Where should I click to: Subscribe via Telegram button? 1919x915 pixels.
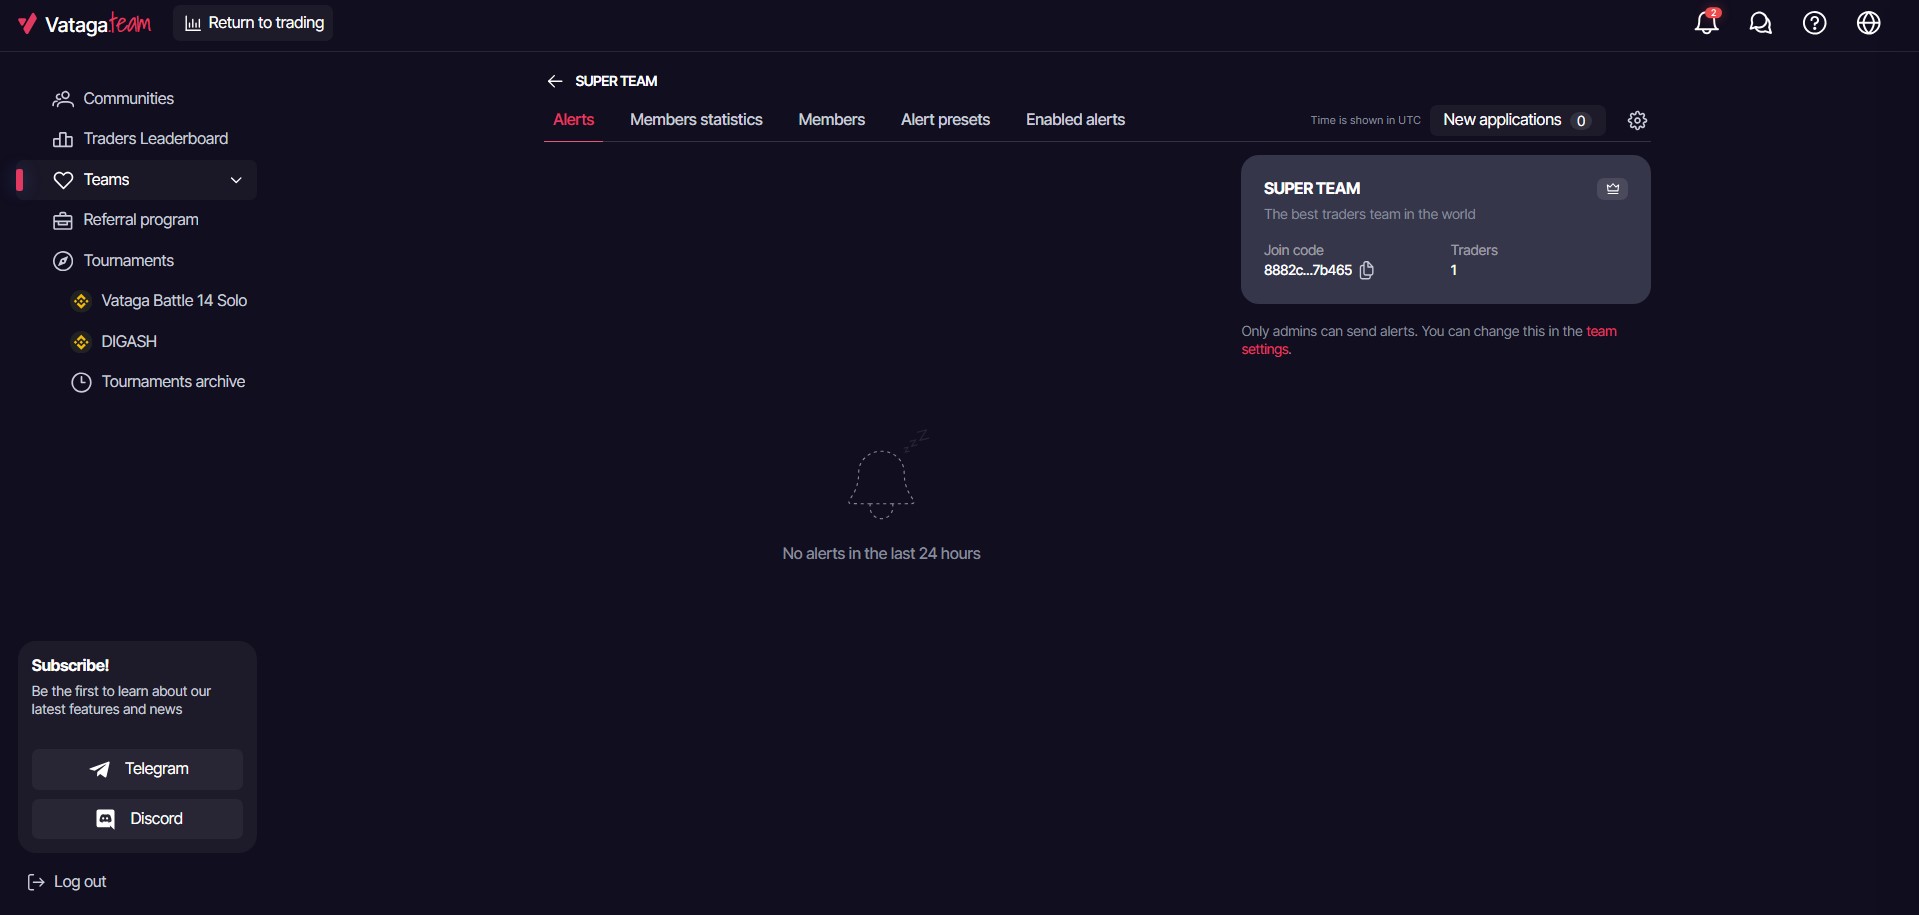pos(137,769)
